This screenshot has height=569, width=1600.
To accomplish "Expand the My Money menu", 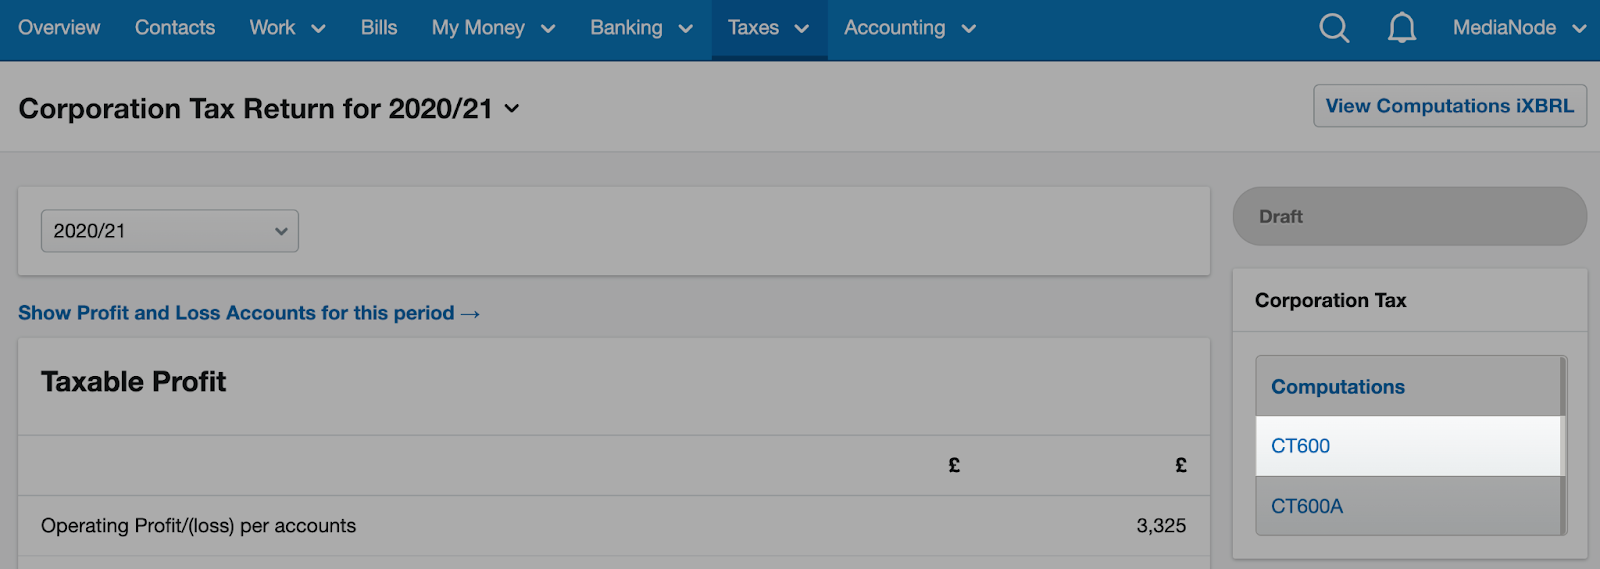I will tap(493, 28).
